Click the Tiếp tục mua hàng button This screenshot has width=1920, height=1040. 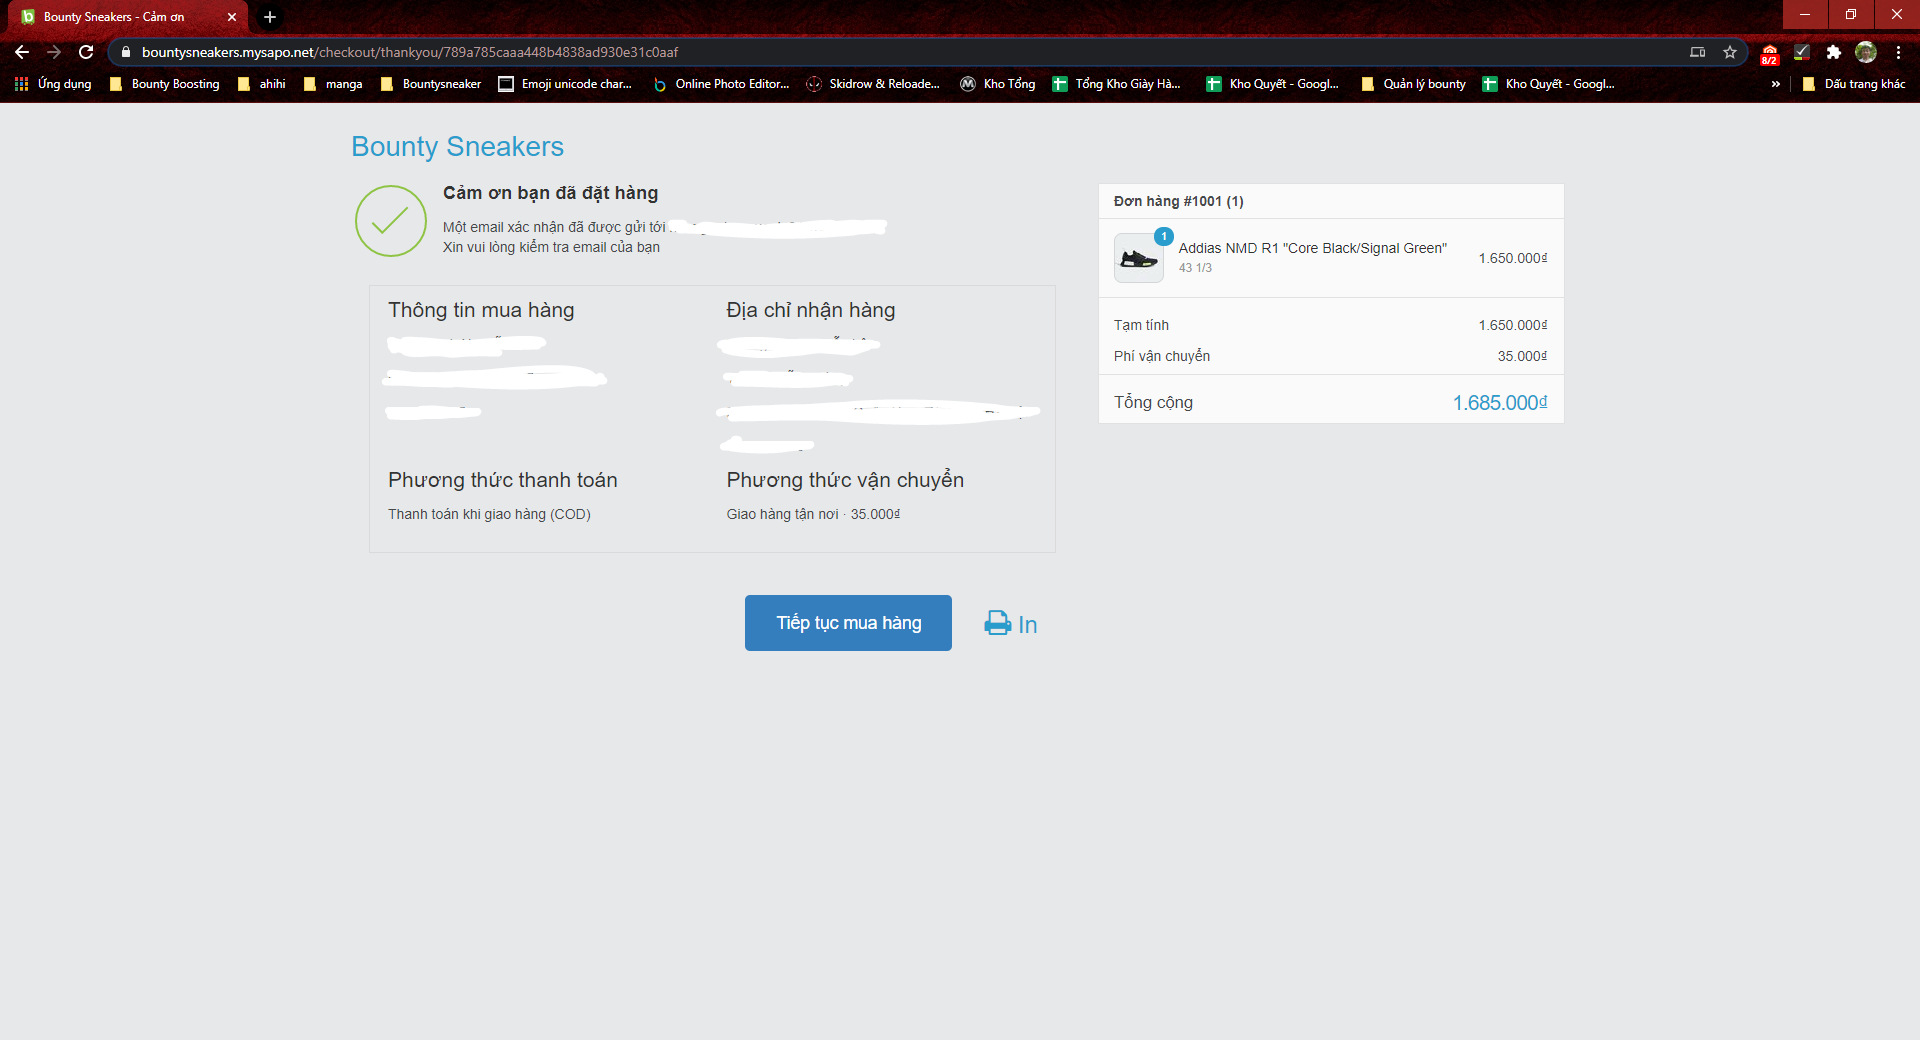pyautogui.click(x=848, y=623)
